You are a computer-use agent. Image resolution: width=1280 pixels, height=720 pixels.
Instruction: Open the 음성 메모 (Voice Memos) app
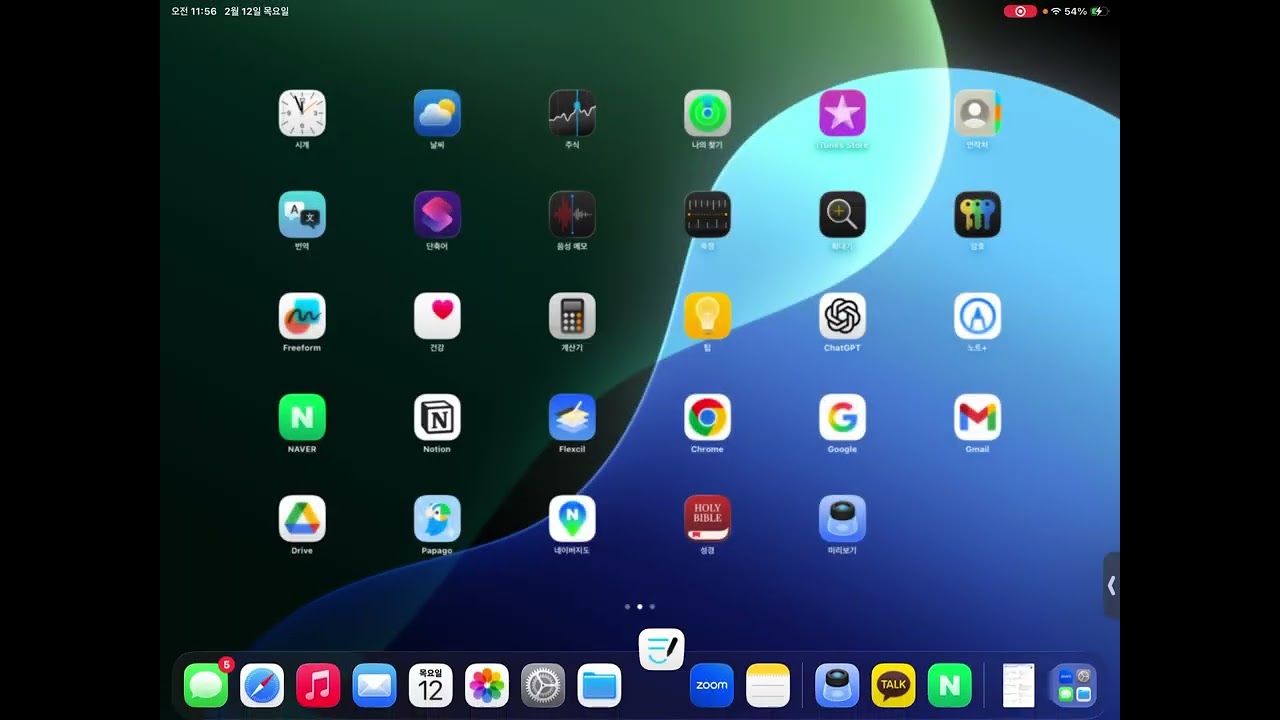click(572, 214)
